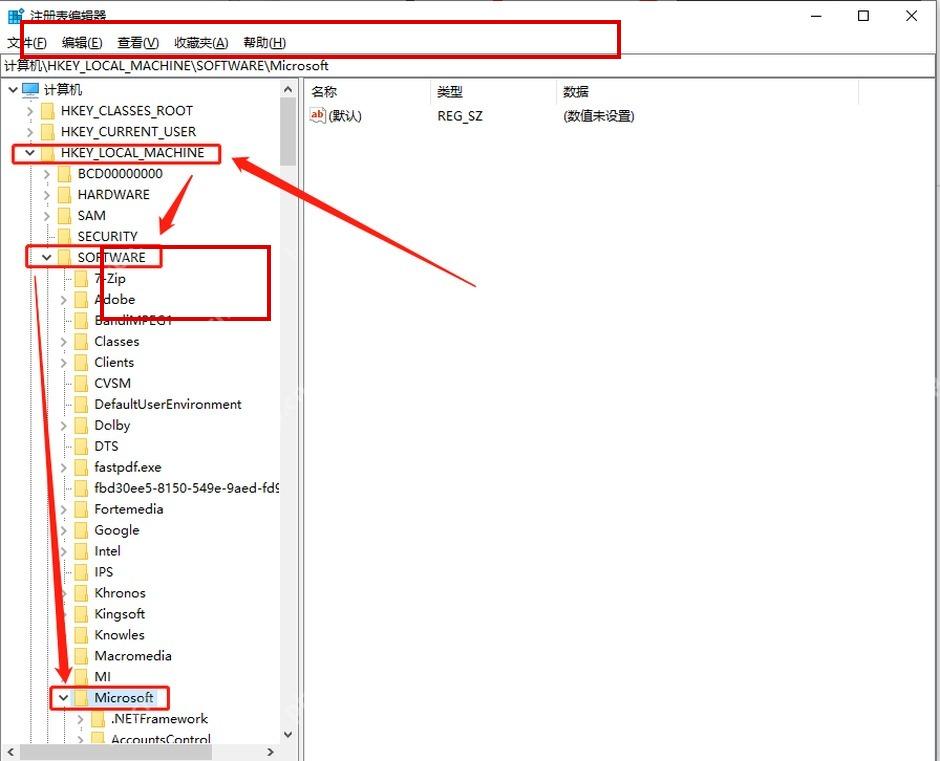Open the 编辑(E) menu
This screenshot has width=940, height=761.
coord(82,43)
